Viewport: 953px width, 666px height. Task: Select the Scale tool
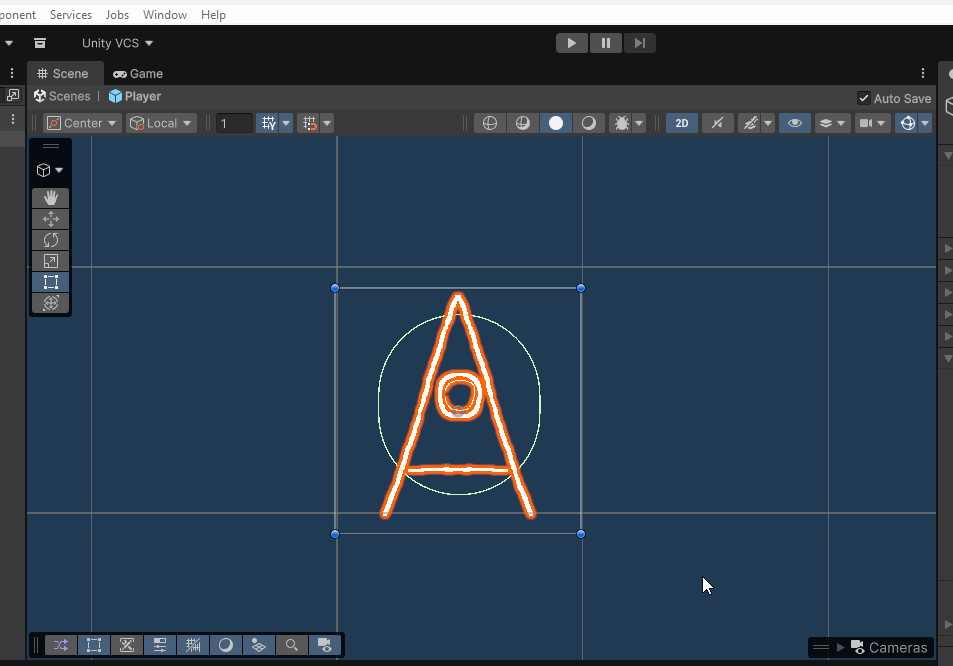click(50, 261)
